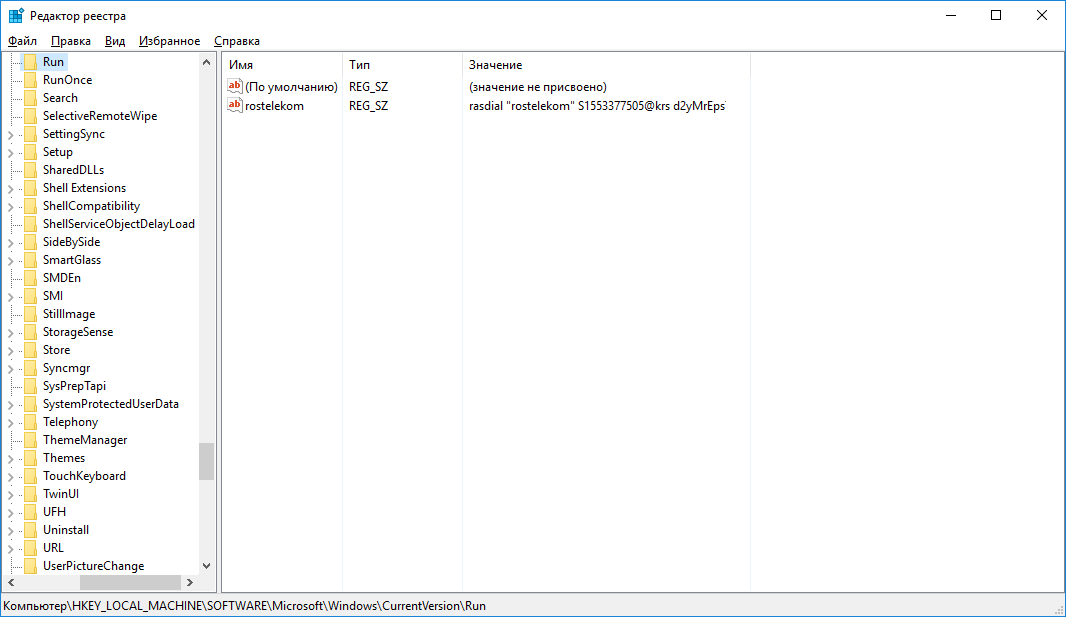Click the vertical tree scrollbar thumb
1066x617 pixels.
click(x=207, y=461)
